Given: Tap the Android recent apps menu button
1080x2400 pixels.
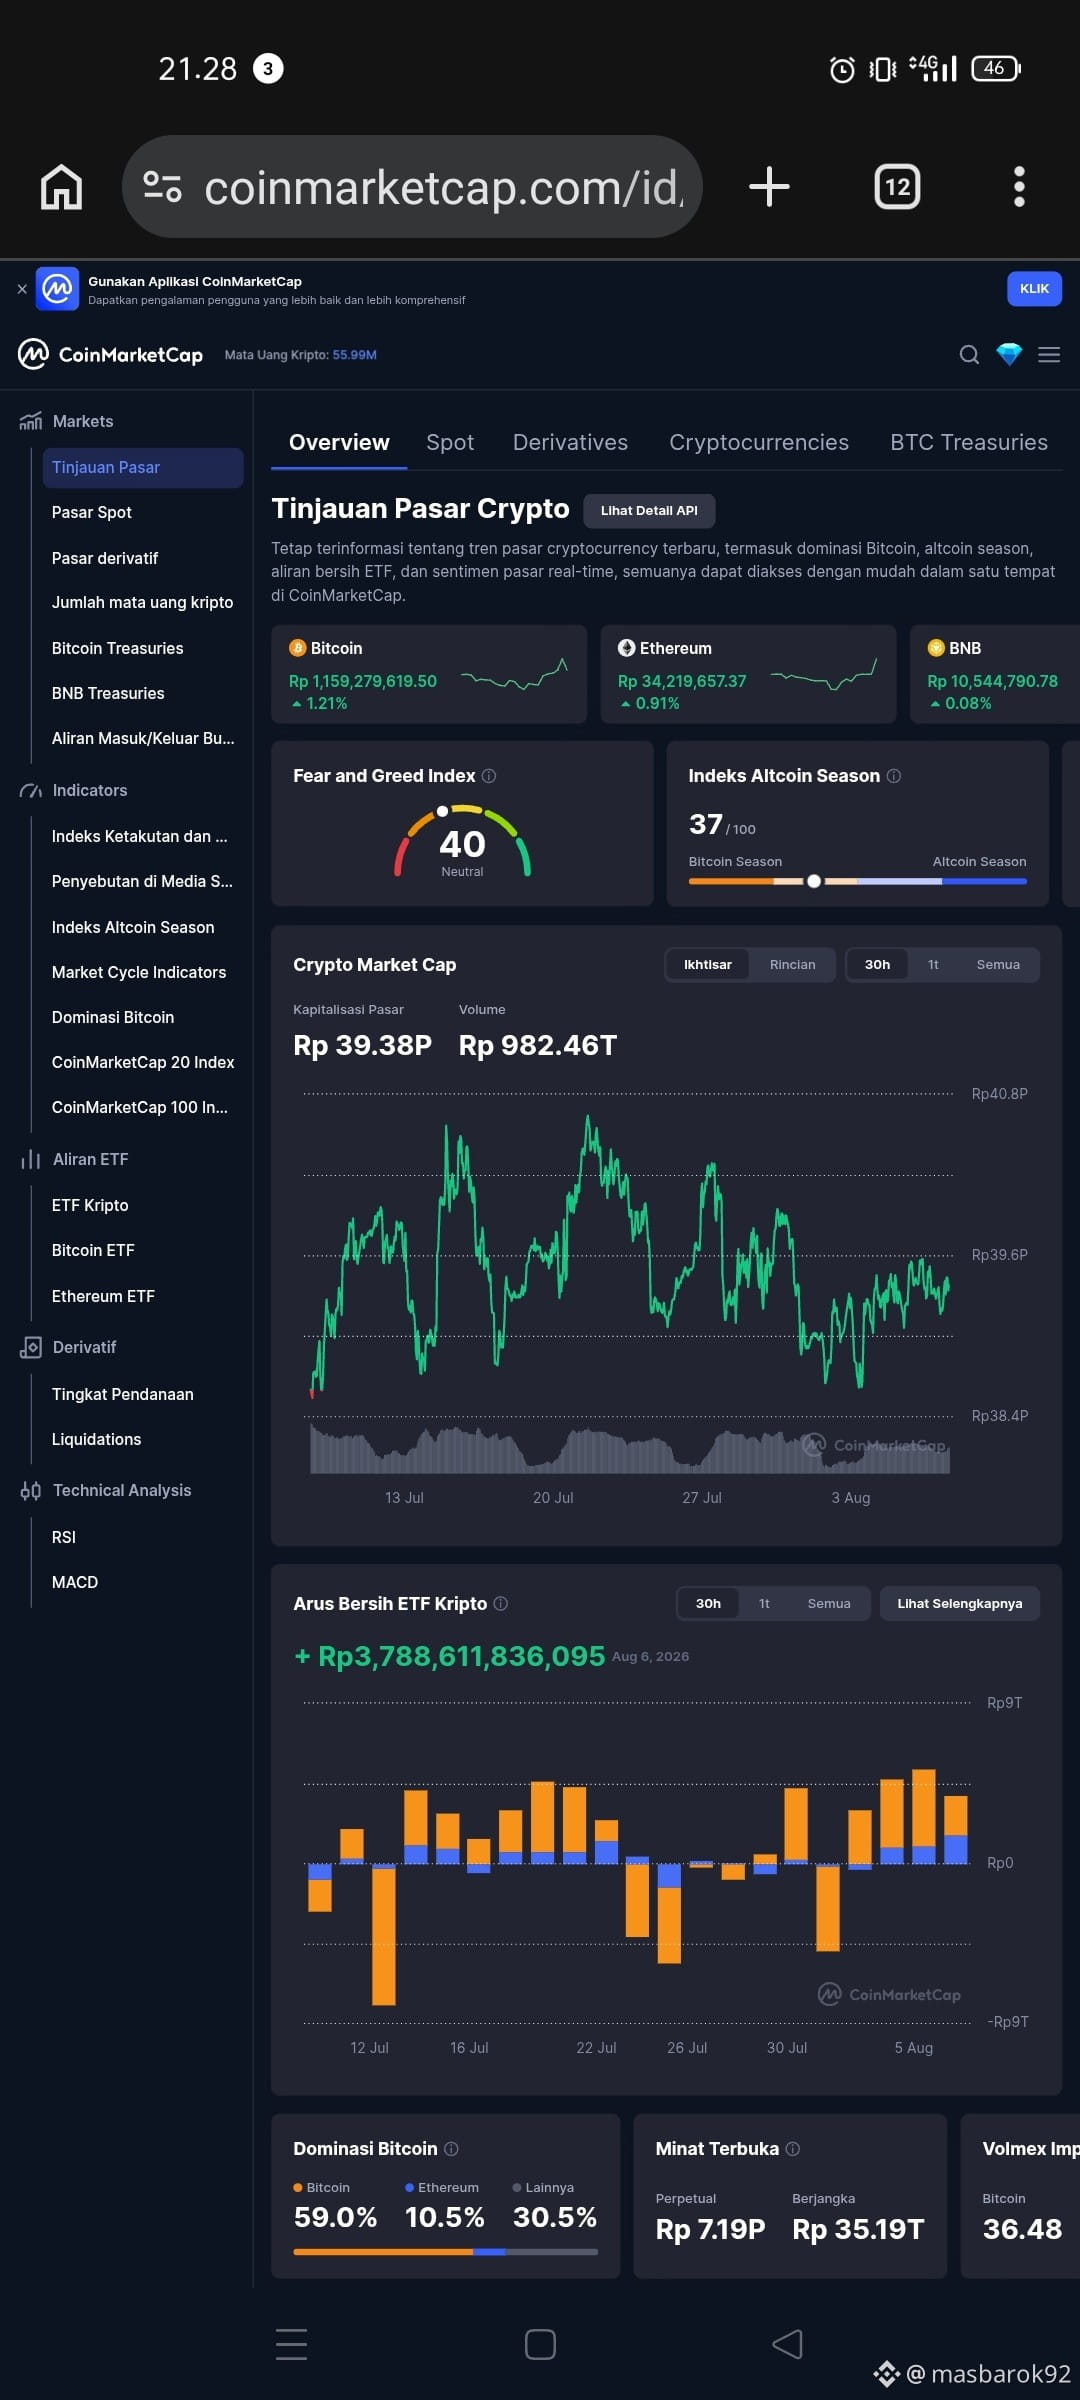Looking at the screenshot, I should click(x=291, y=2344).
